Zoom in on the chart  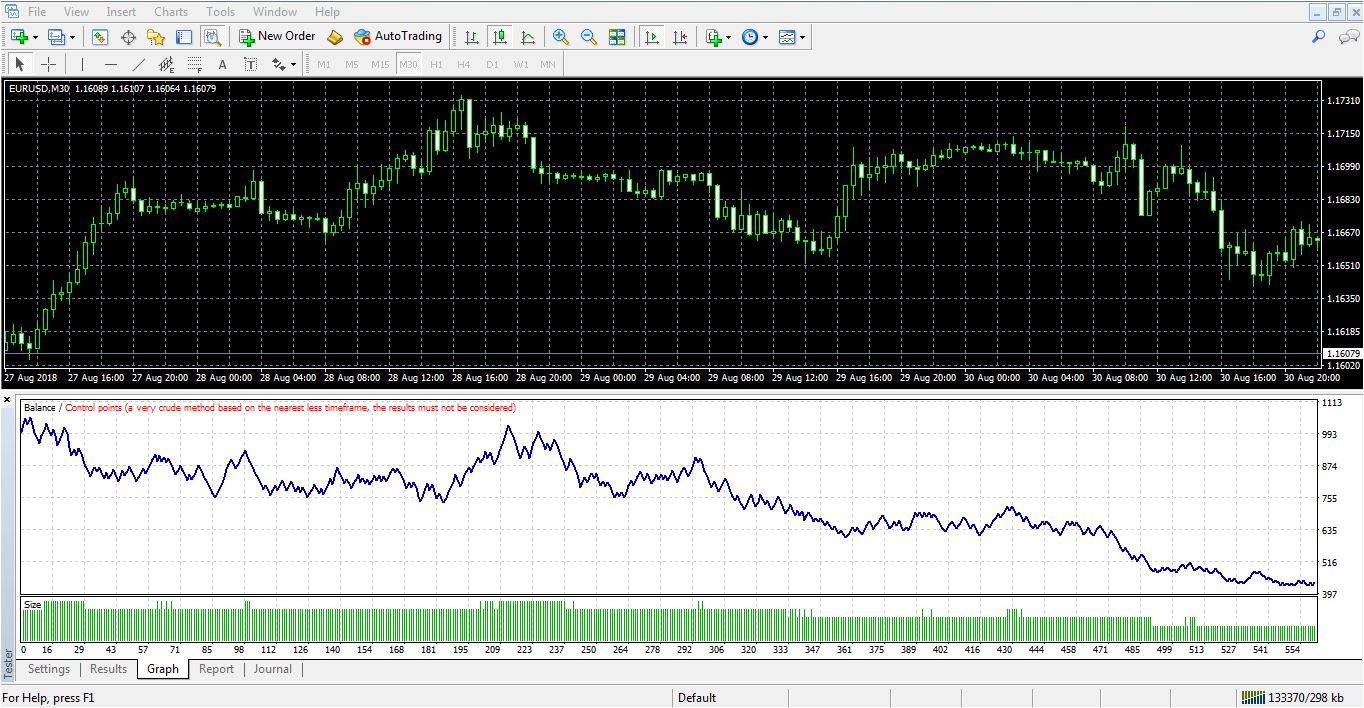561,37
